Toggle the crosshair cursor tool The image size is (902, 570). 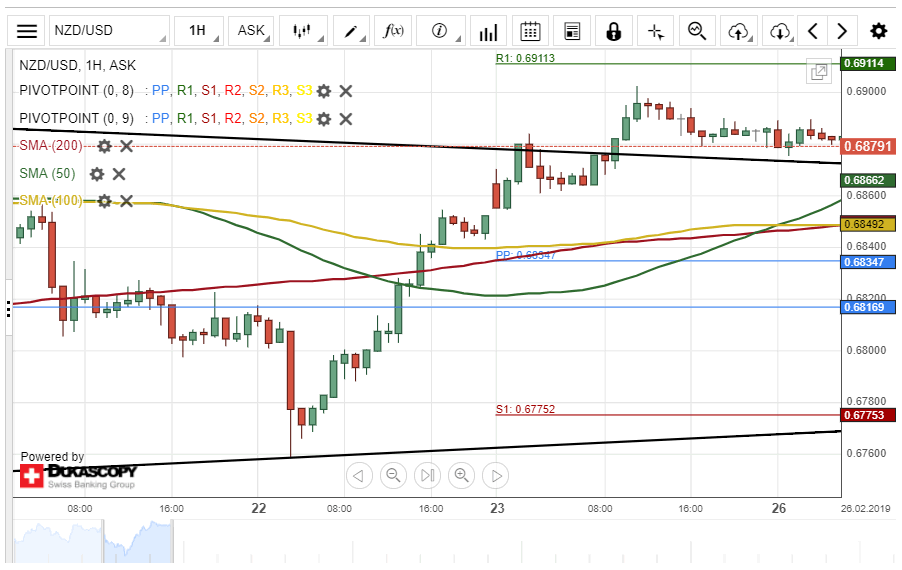[x=656, y=31]
